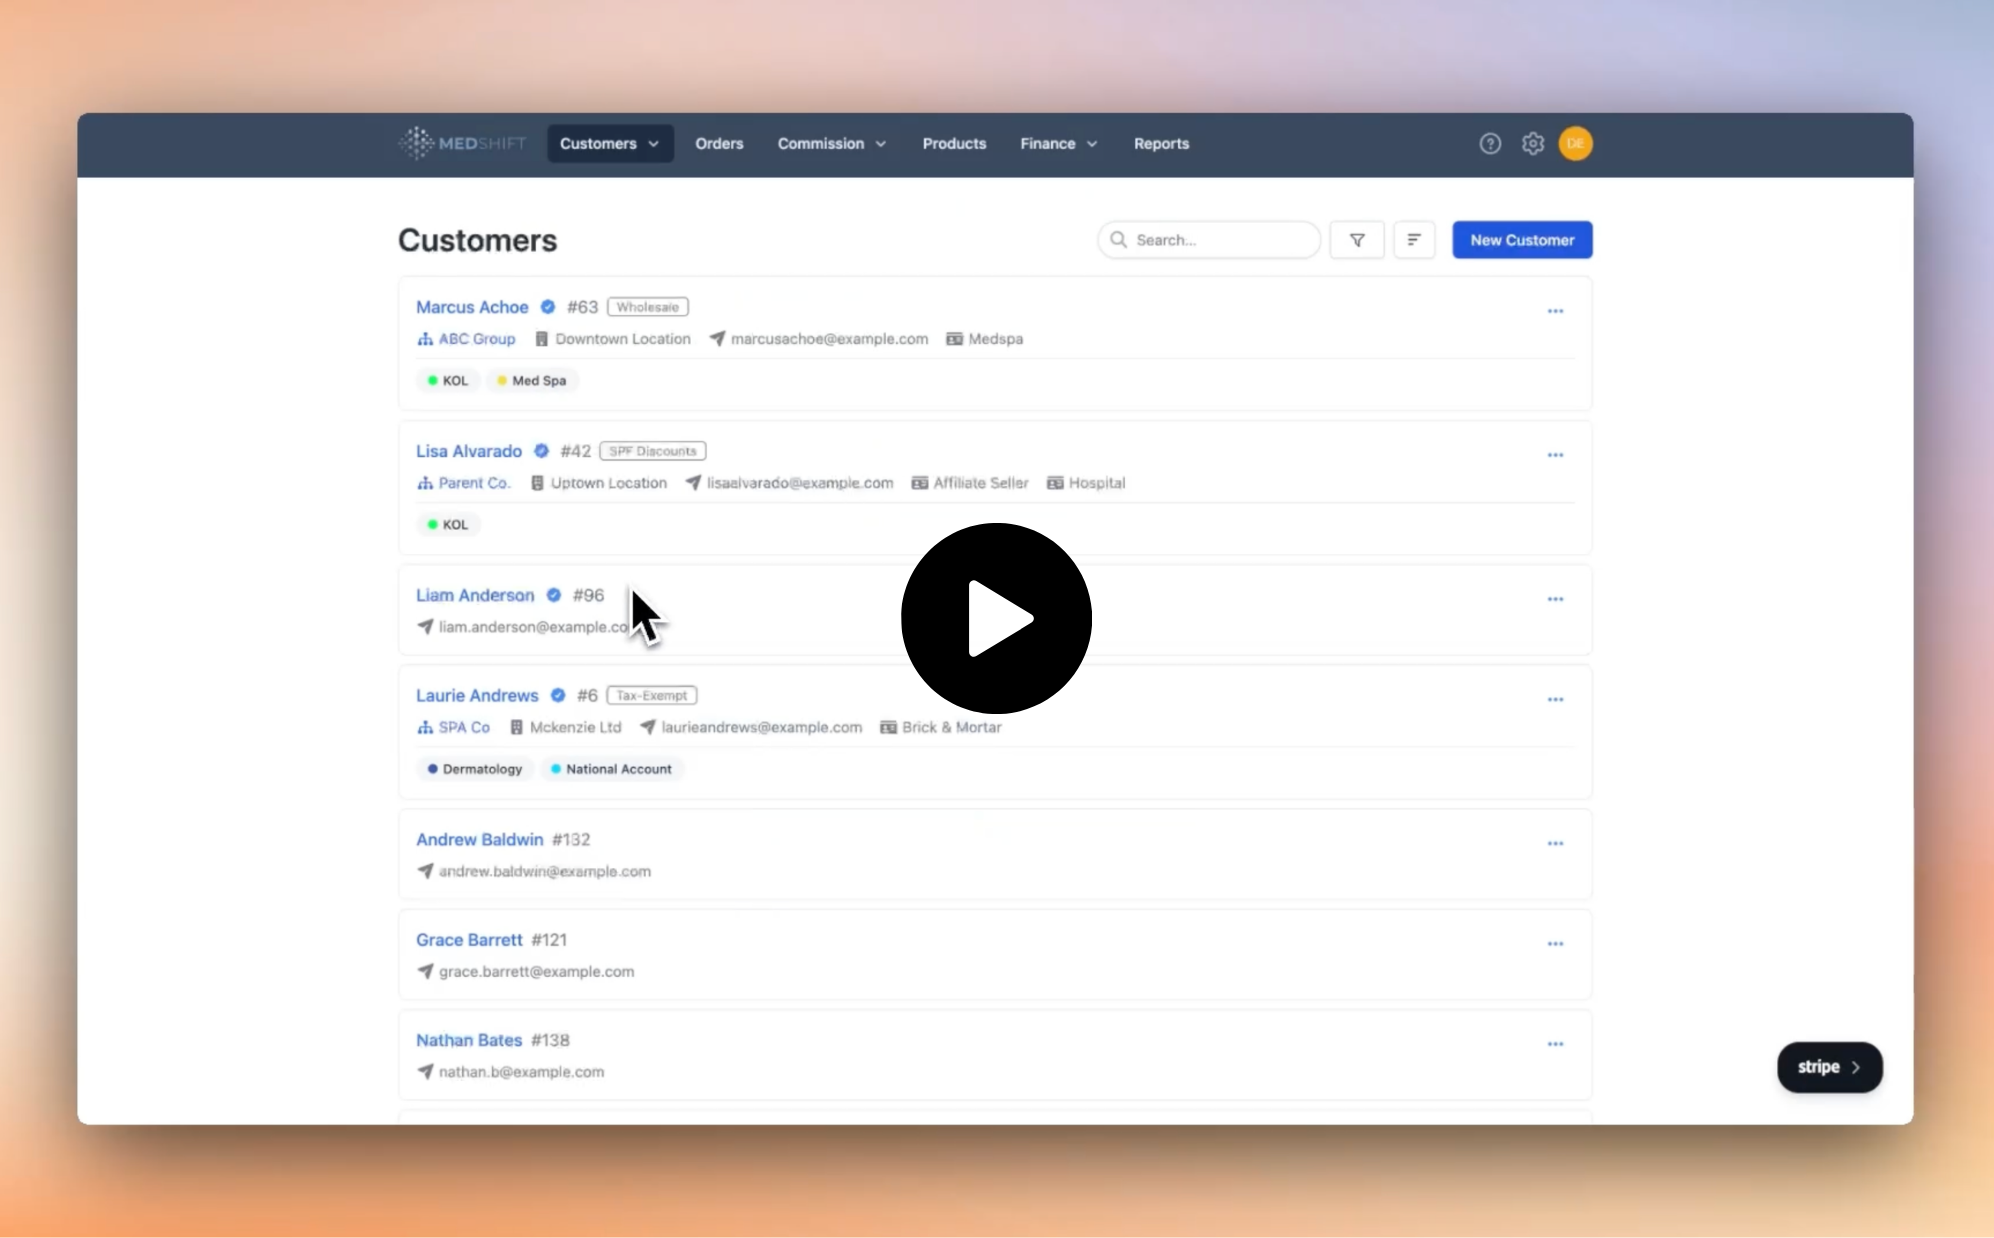
Task: Open the three-dot menu for Marcus Achoe
Action: [1556, 311]
